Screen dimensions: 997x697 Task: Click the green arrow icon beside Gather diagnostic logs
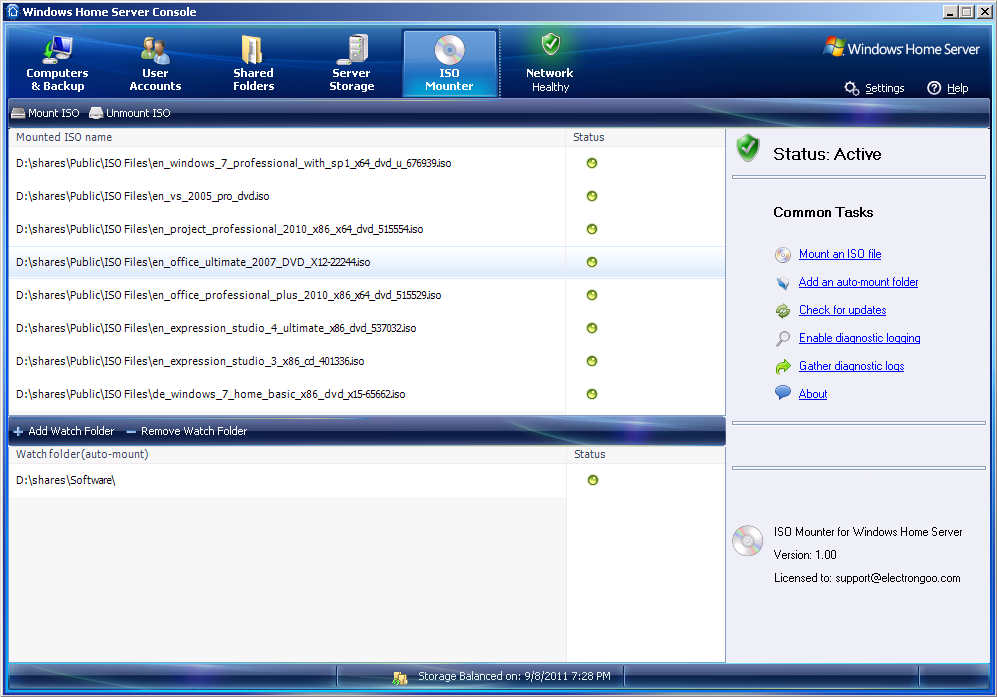click(x=783, y=367)
